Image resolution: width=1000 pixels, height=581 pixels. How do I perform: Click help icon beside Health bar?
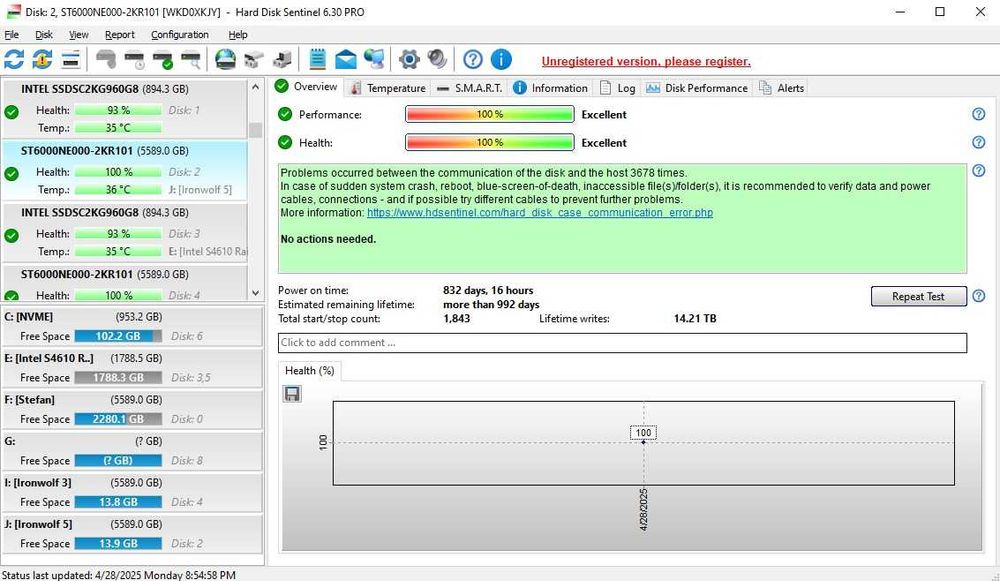(978, 142)
